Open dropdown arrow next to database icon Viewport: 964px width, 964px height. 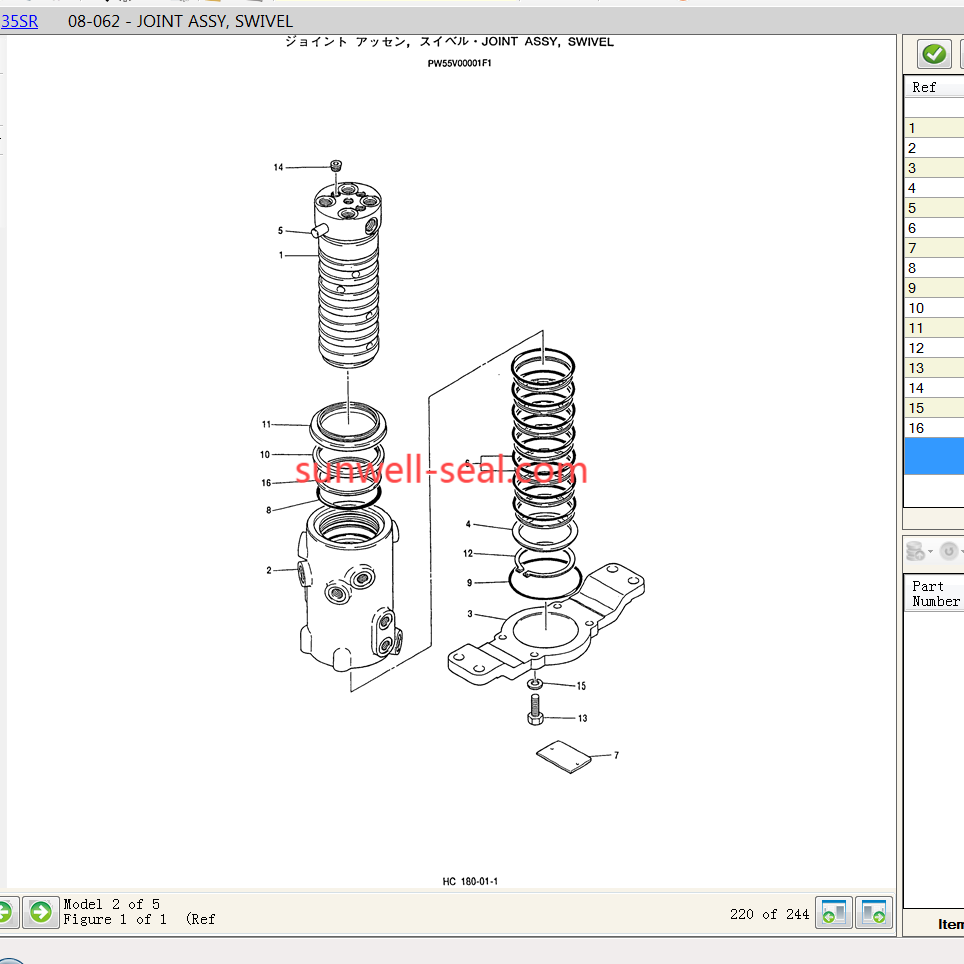930,551
